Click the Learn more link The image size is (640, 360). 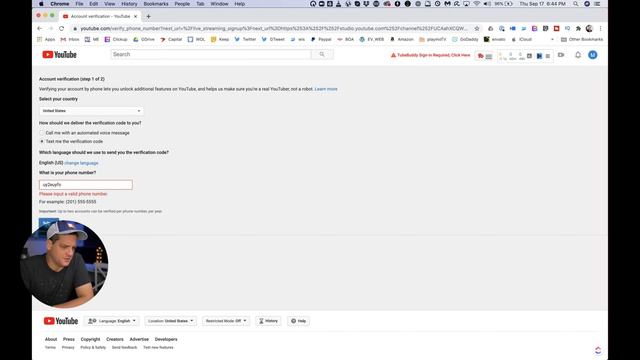(x=326, y=89)
